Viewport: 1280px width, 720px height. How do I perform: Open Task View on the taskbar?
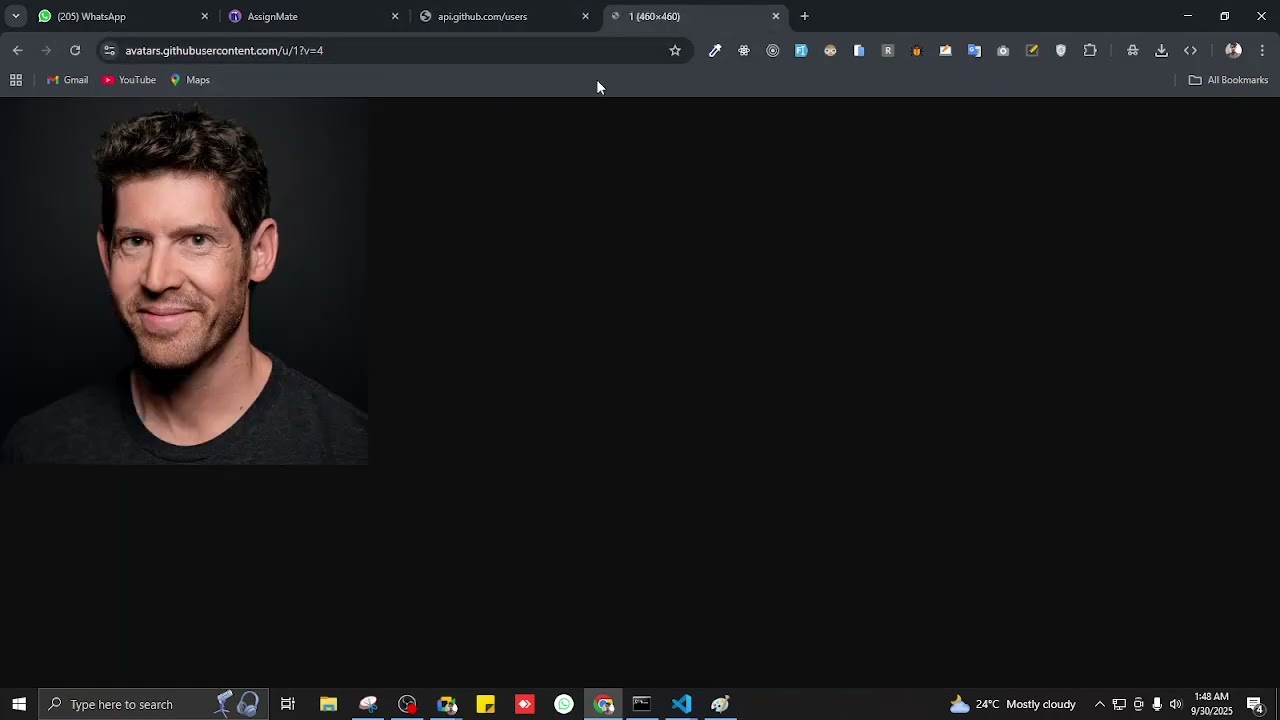tap(288, 704)
